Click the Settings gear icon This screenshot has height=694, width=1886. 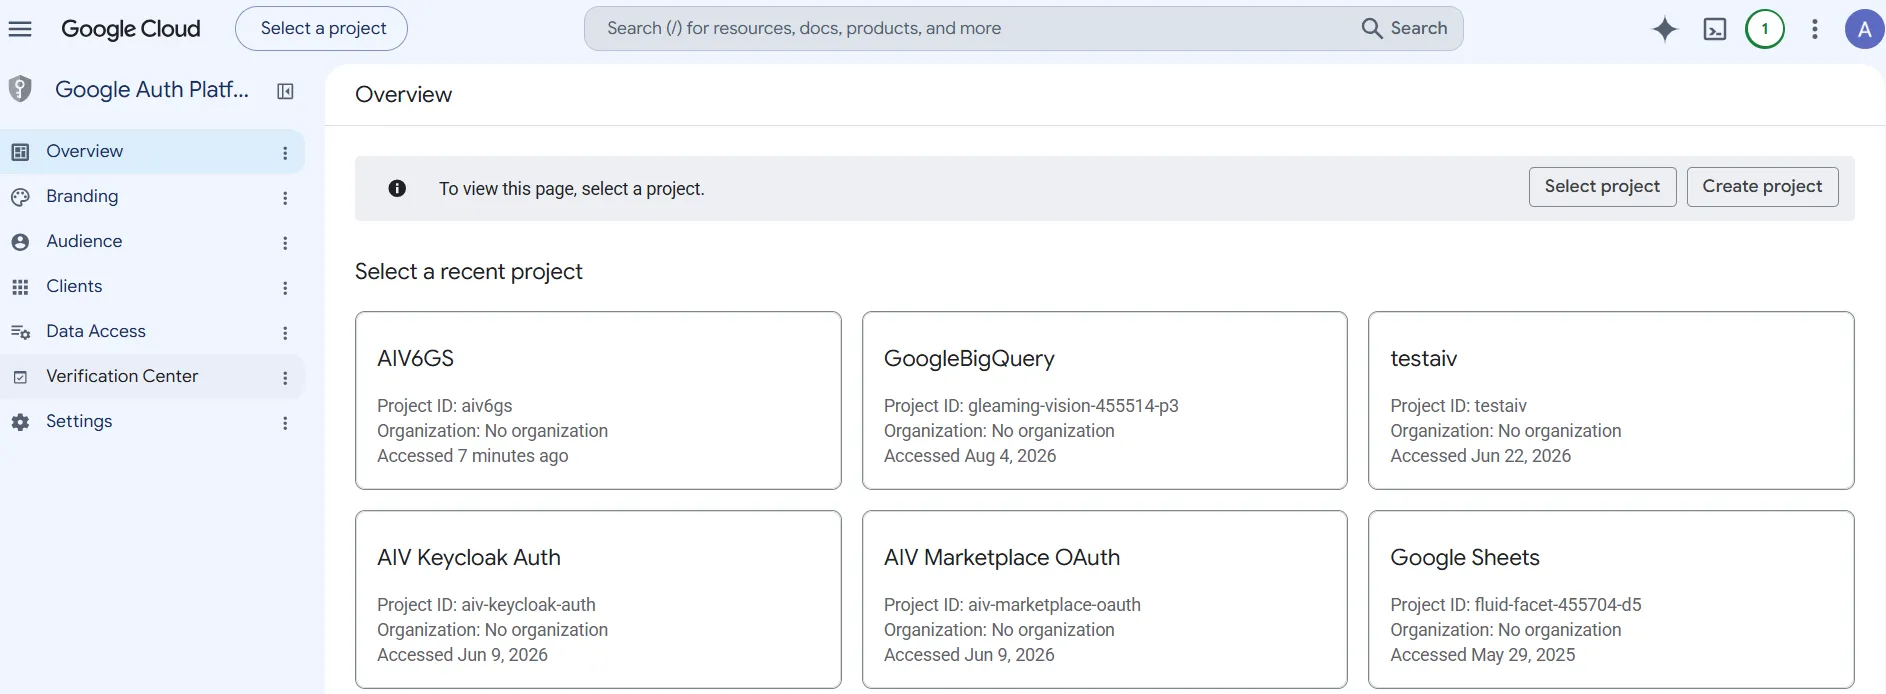[x=20, y=422]
